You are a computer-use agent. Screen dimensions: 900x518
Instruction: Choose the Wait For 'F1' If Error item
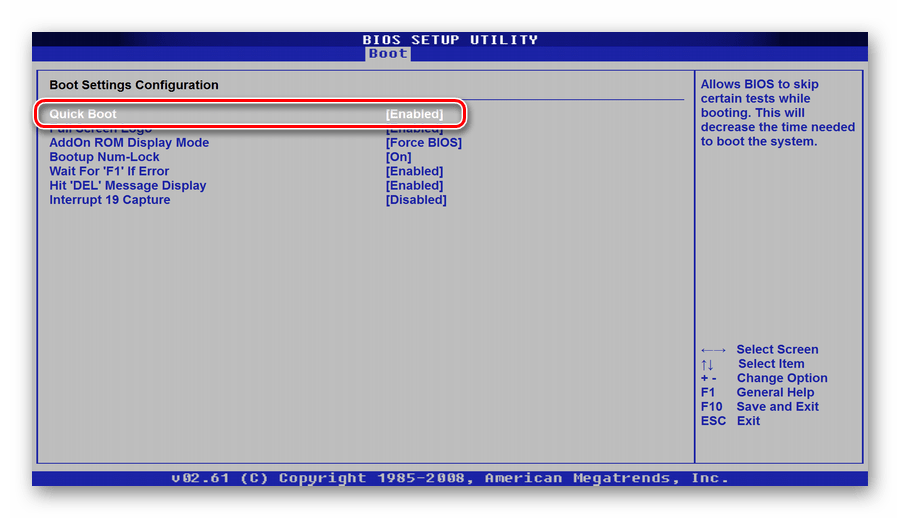pos(109,171)
